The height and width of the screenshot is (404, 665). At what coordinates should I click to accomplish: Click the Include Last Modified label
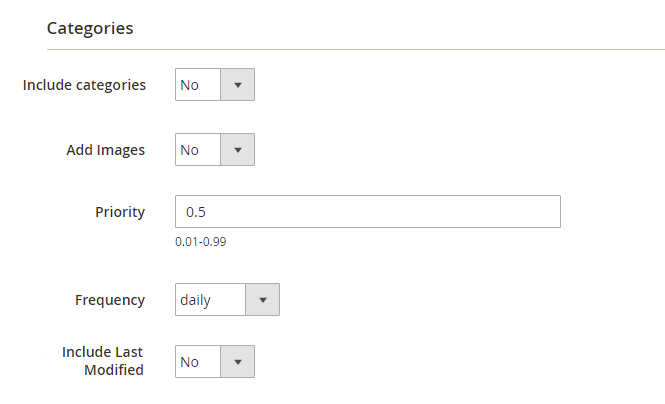[103, 361]
